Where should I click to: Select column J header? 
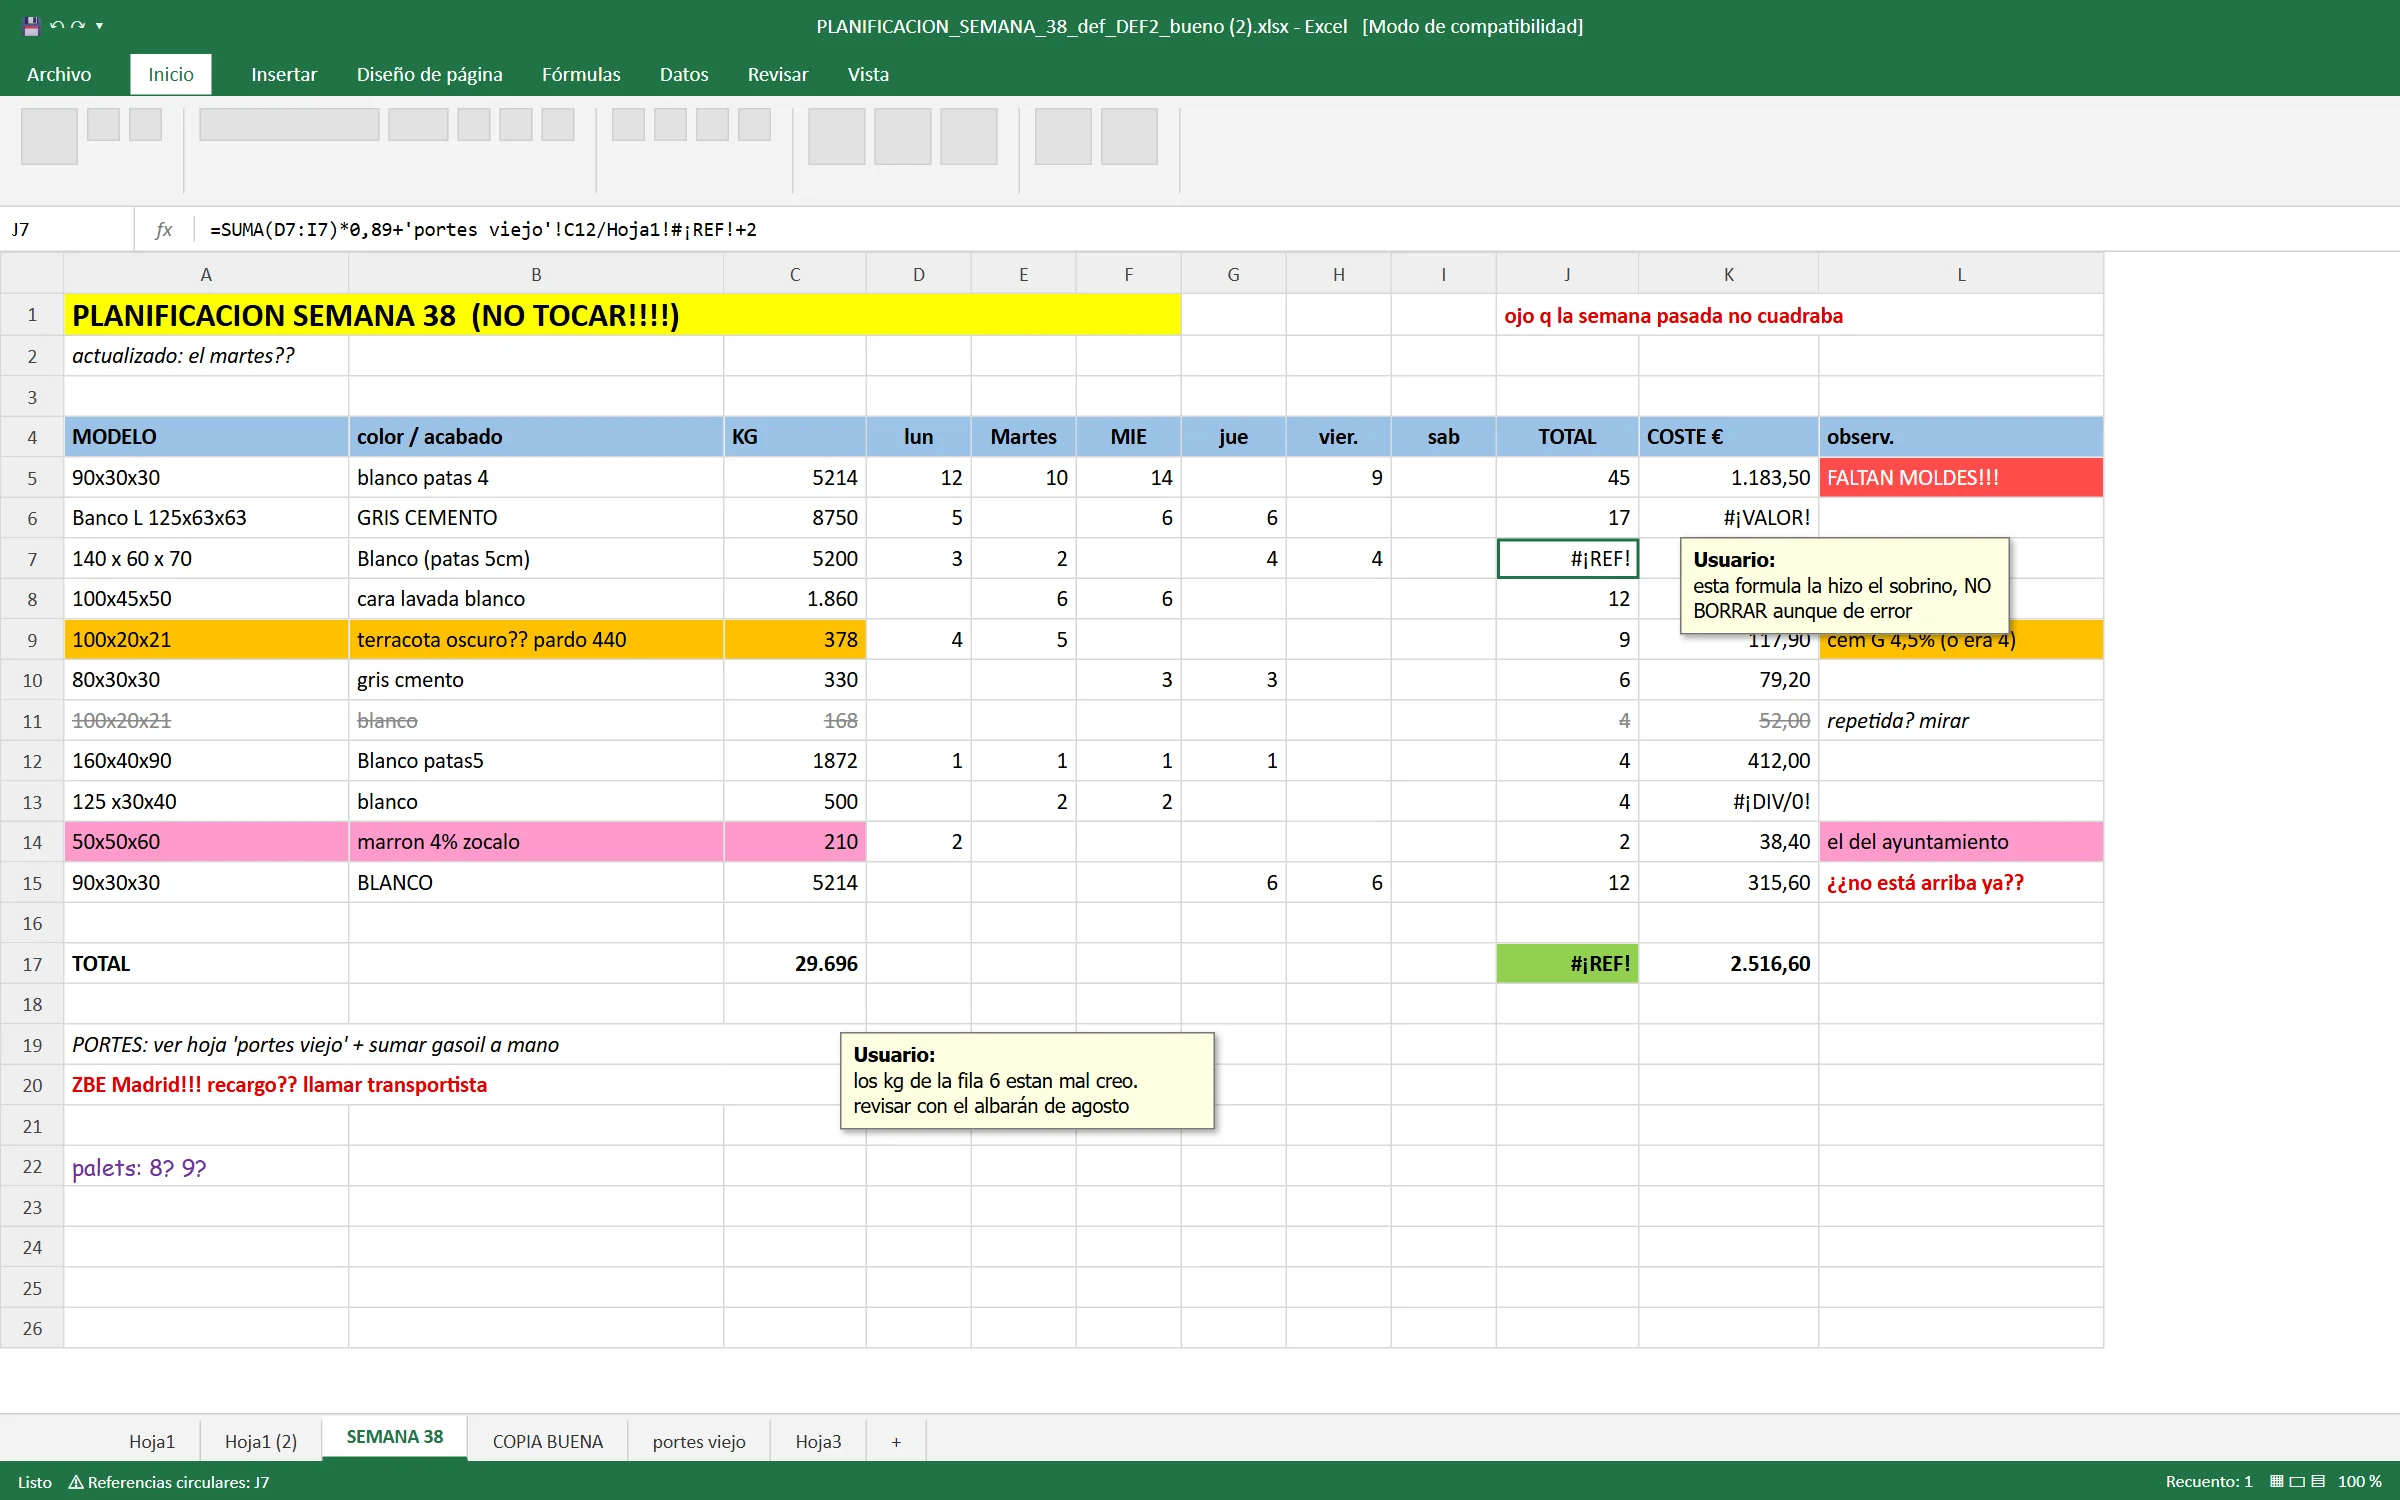1567,274
